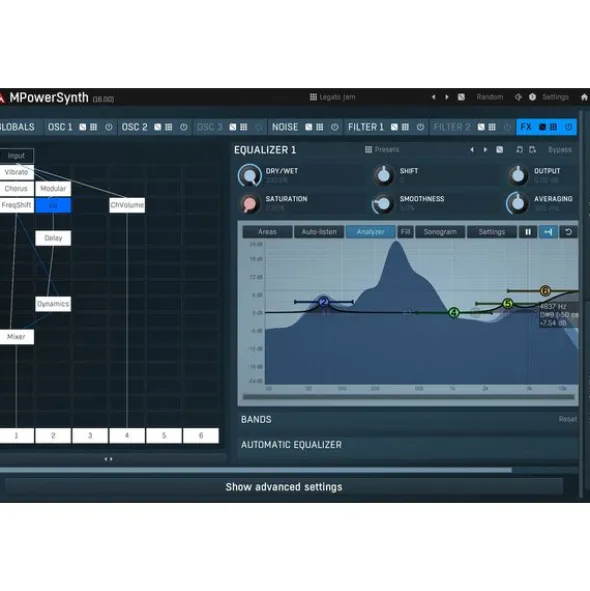Randomize OSC 2 with its dice icon
Screen dimensions: 590x591
pyautogui.click(x=158, y=127)
